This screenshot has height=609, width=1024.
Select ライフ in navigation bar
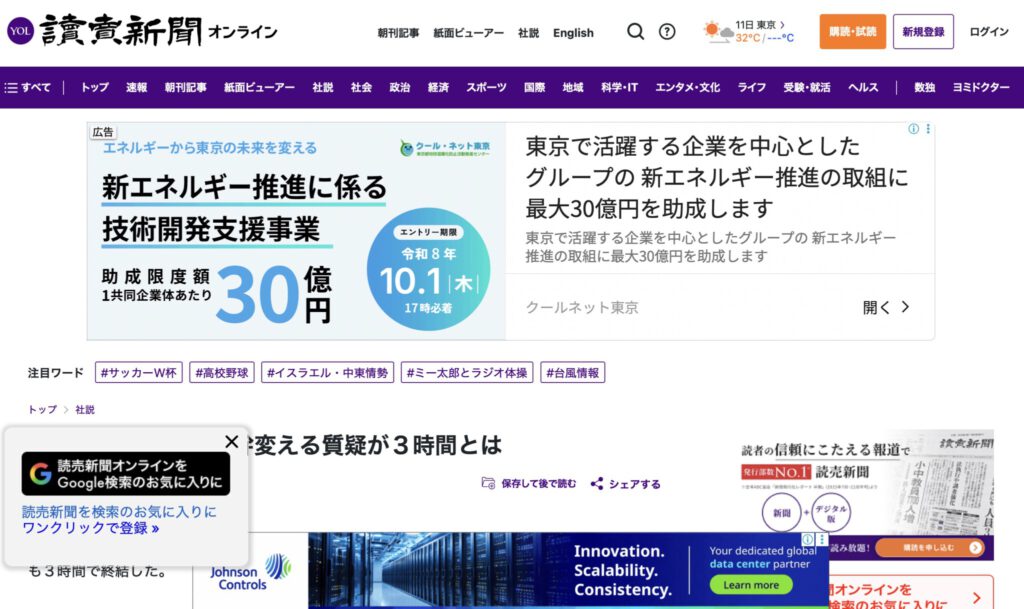pyautogui.click(x=752, y=87)
